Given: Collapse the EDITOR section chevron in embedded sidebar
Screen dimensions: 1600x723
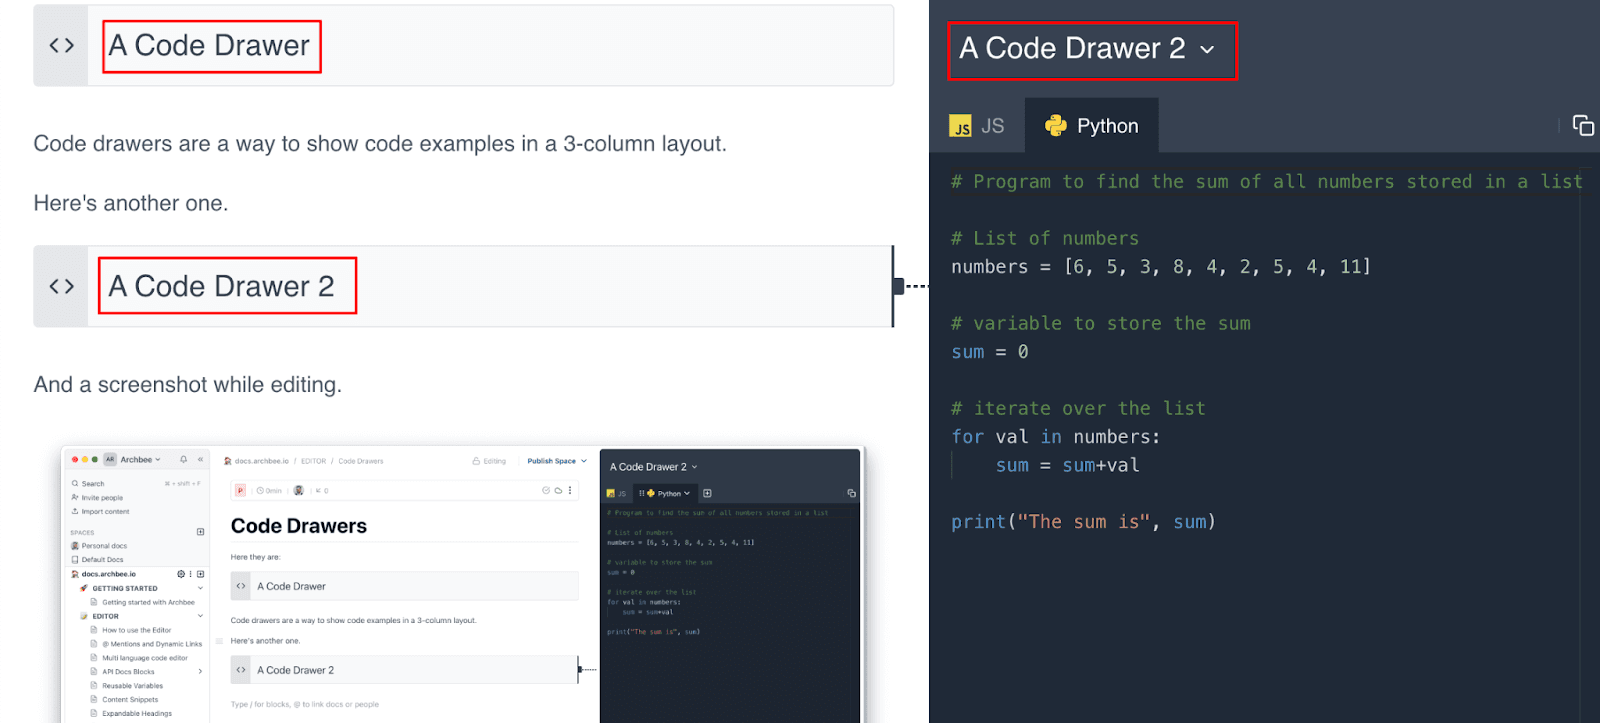Looking at the screenshot, I should click(x=200, y=616).
